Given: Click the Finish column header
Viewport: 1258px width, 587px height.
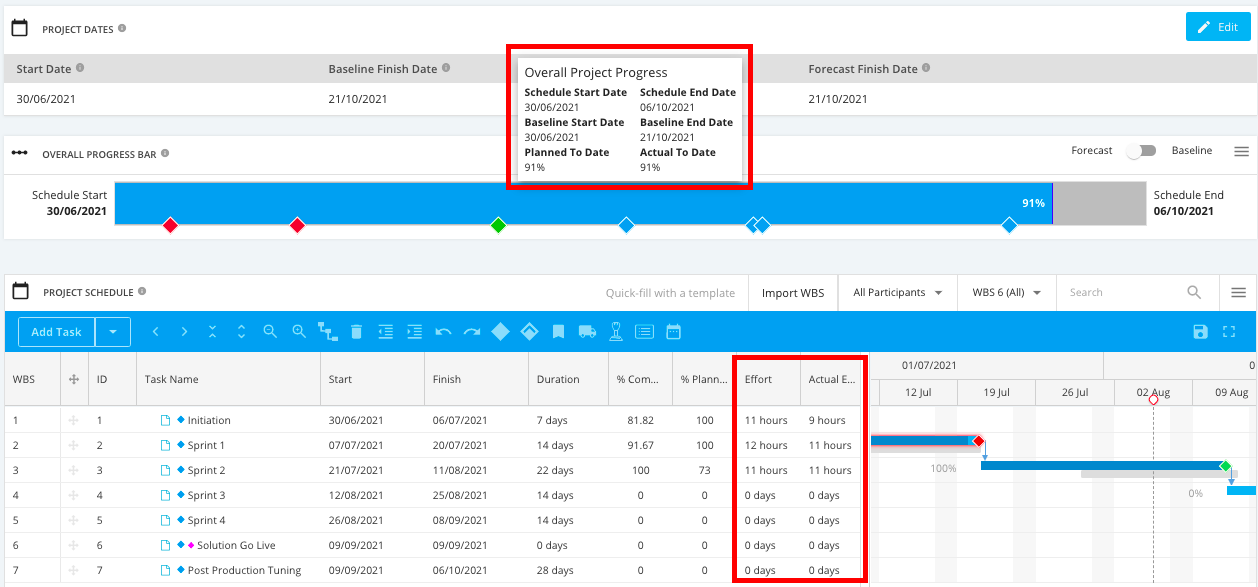Looking at the screenshot, I should click(476, 379).
